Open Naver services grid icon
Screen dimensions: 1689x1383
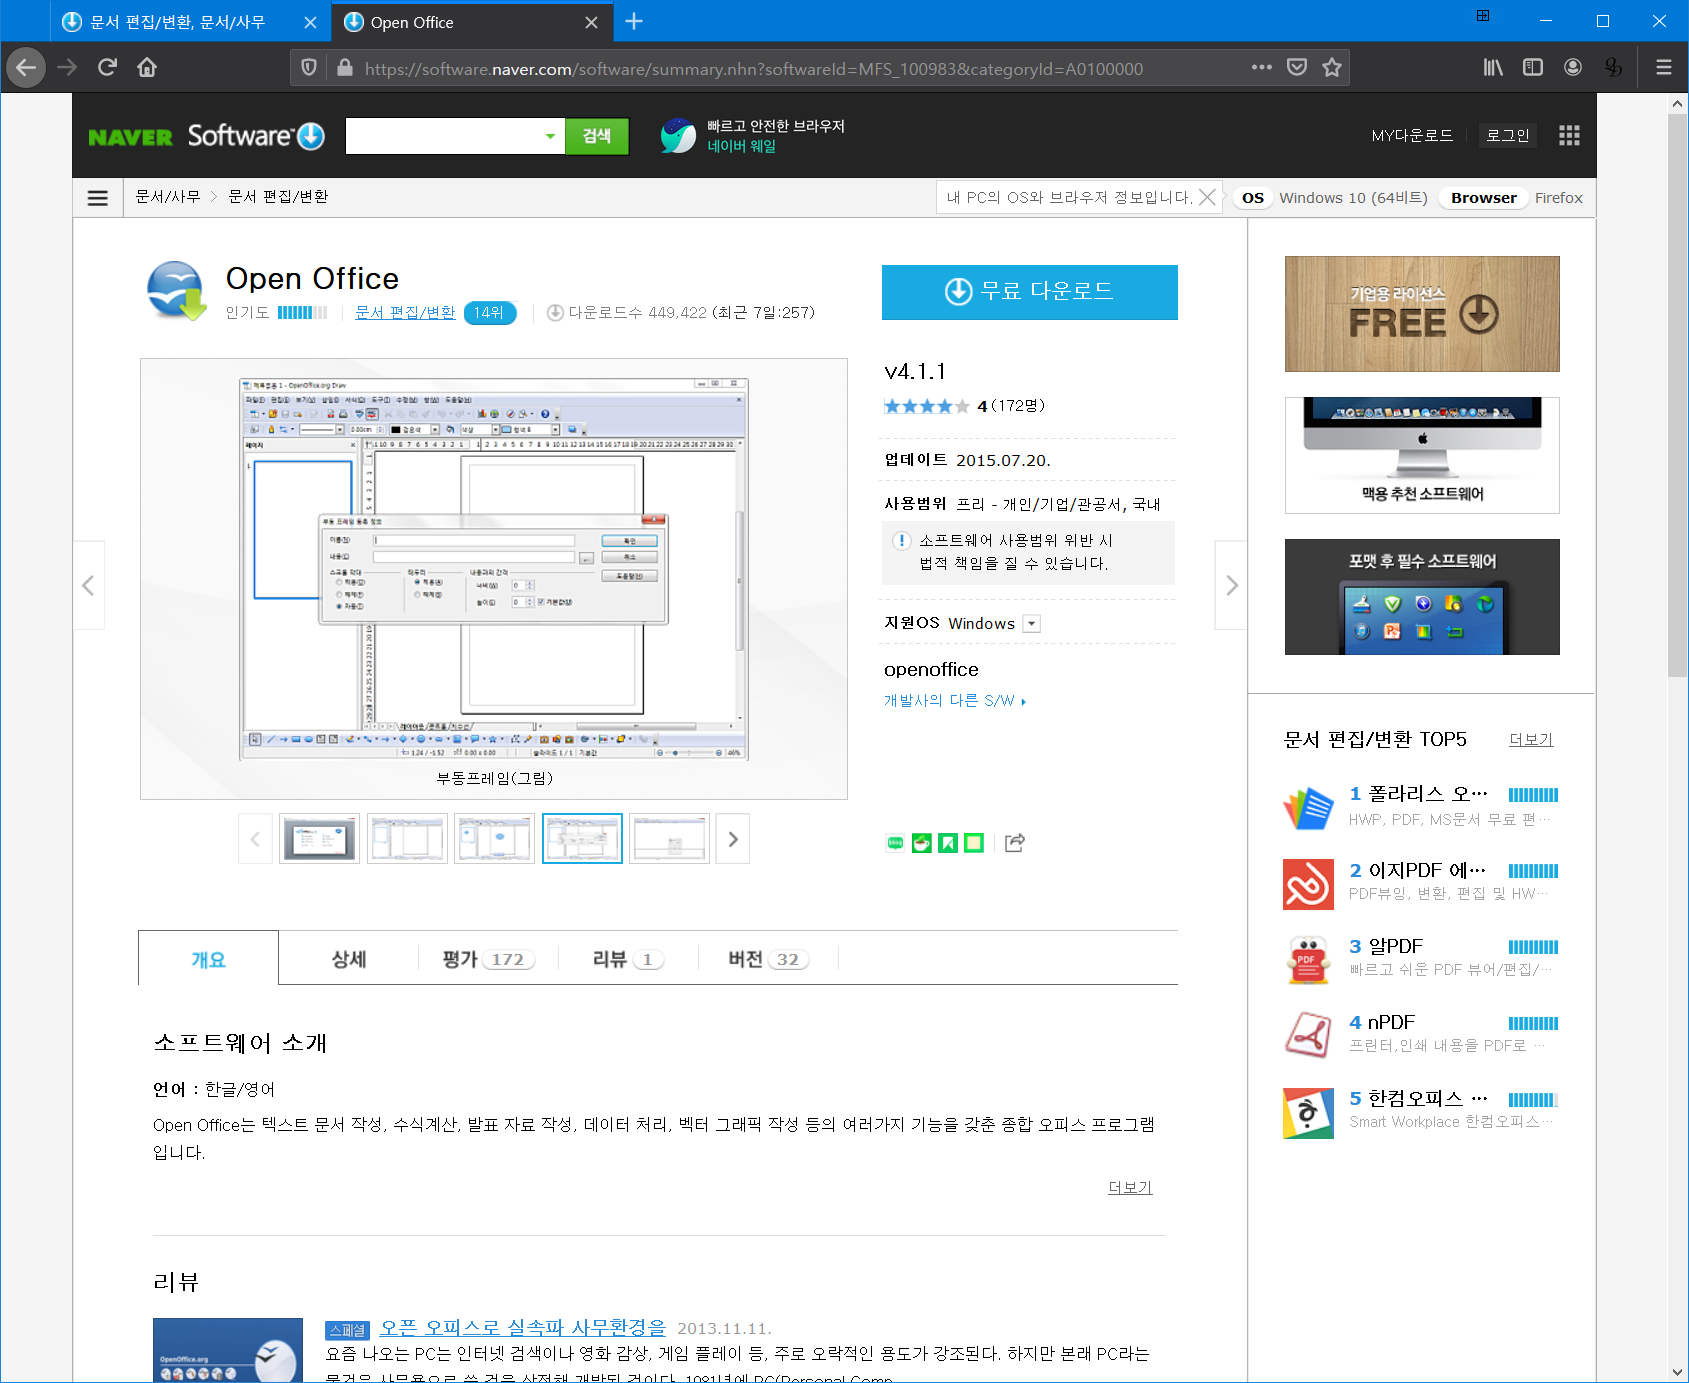coord(1569,135)
